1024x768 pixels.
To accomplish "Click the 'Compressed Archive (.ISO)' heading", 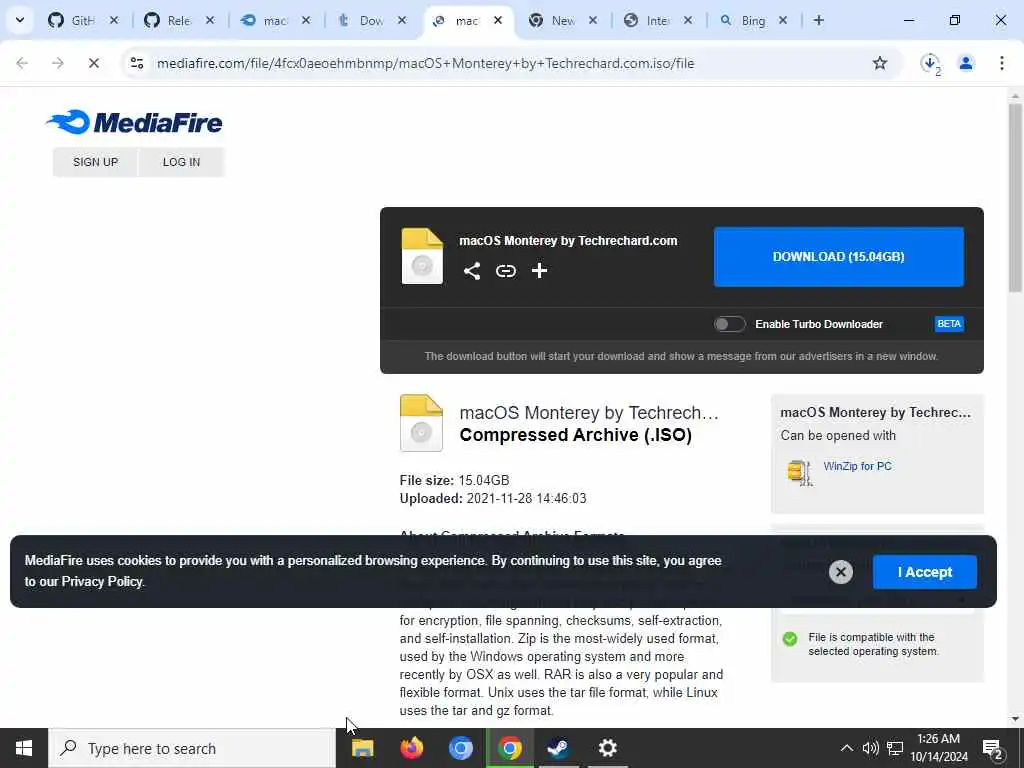I will click(575, 435).
